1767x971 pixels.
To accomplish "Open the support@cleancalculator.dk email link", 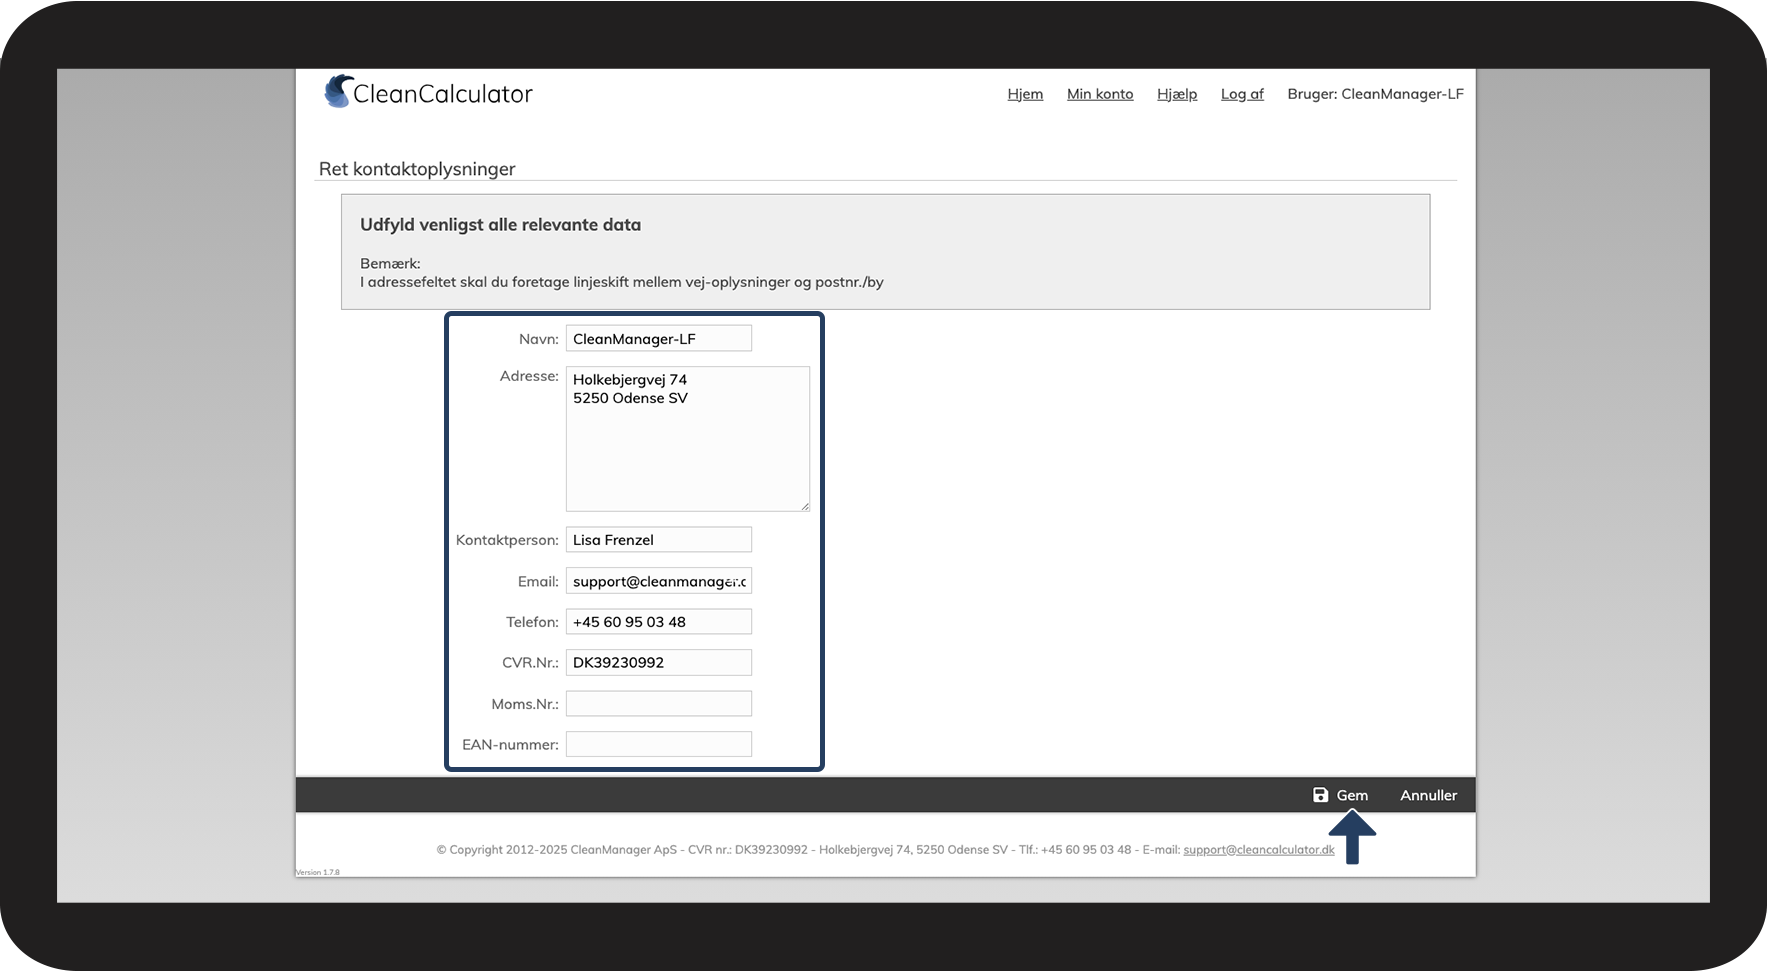I will coord(1258,850).
